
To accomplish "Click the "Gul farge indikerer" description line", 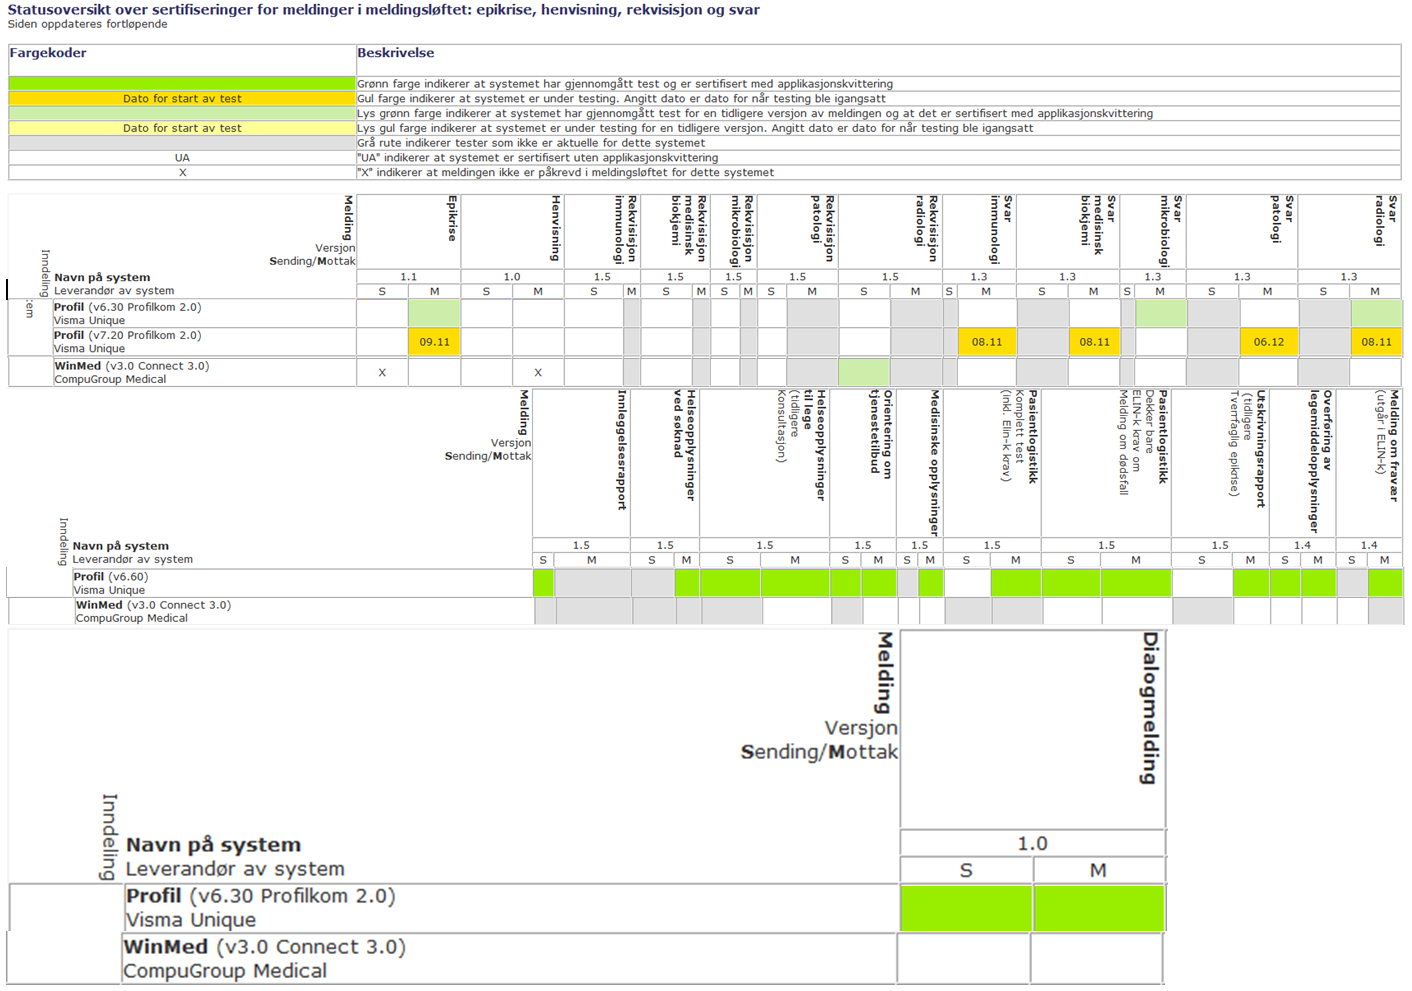I will point(621,99).
